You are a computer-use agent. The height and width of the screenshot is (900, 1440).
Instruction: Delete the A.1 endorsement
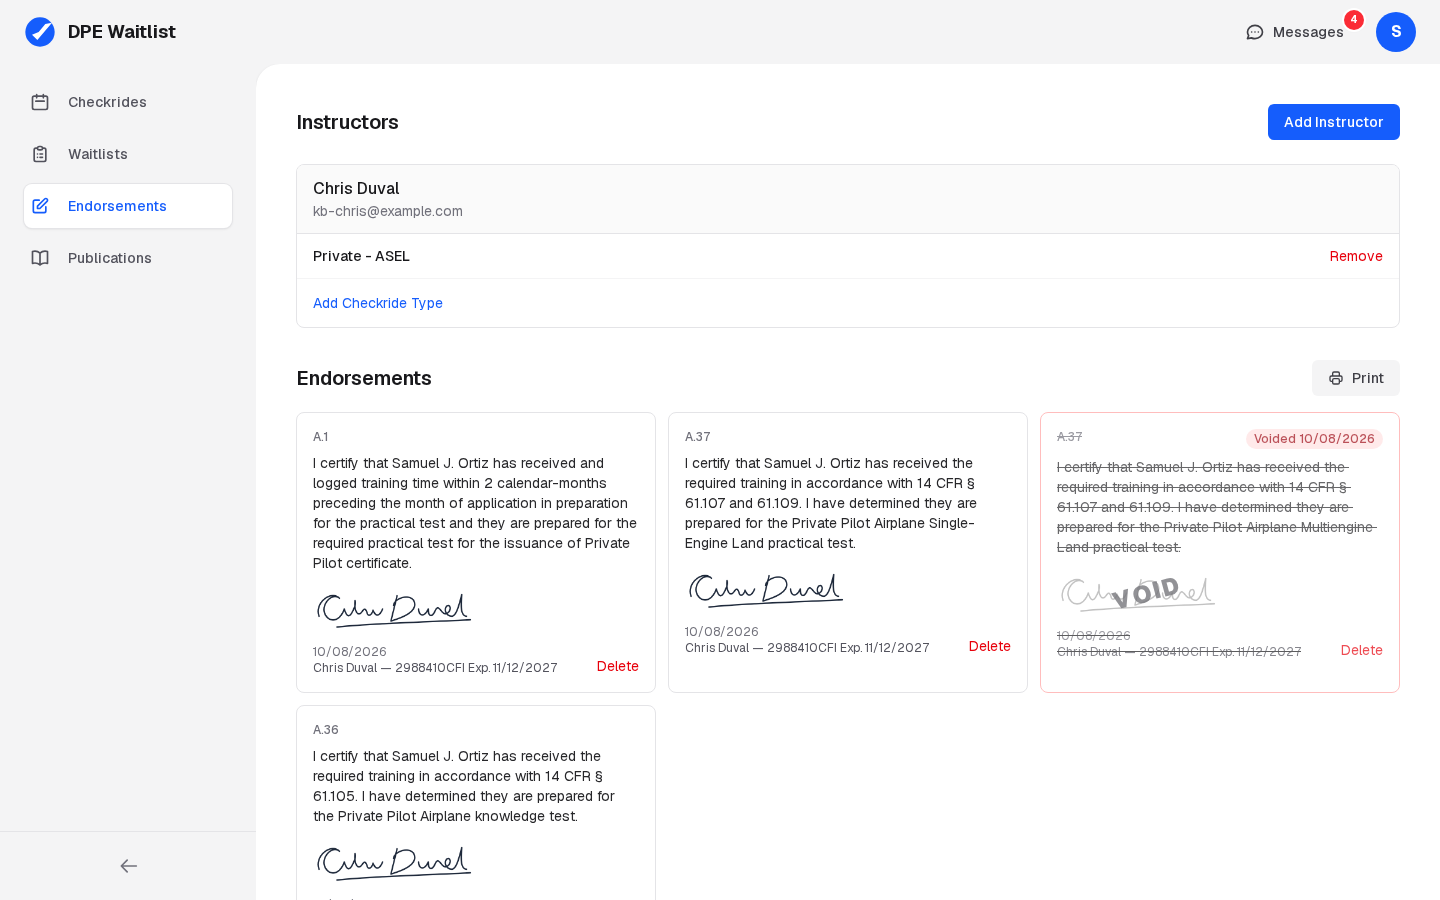point(618,666)
